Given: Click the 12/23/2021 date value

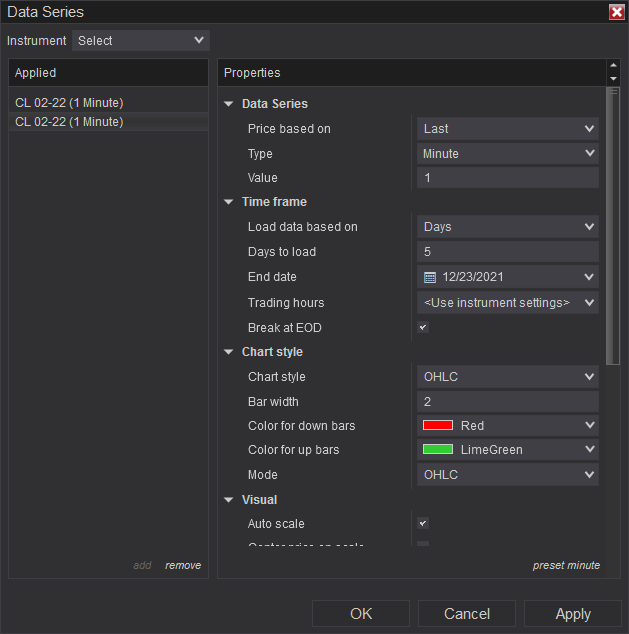Looking at the screenshot, I should coord(473,277).
